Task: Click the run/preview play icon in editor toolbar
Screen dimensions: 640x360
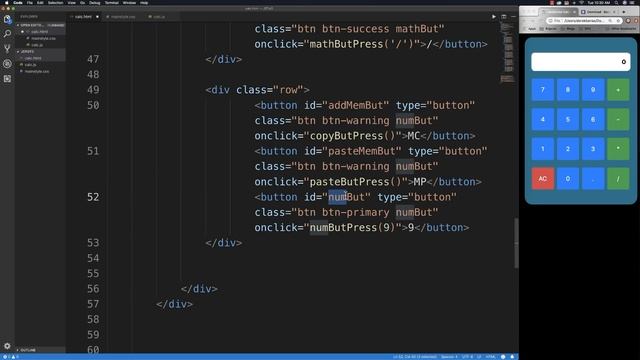Action: (x=493, y=17)
